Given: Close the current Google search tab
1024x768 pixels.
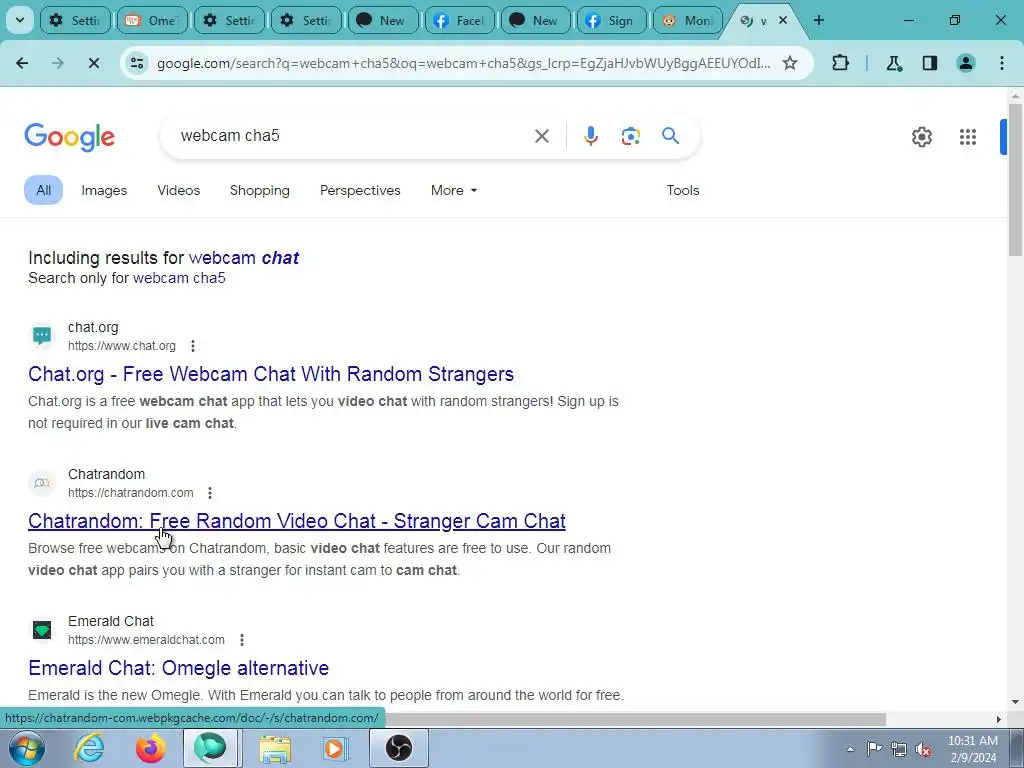Looking at the screenshot, I should click(783, 20).
